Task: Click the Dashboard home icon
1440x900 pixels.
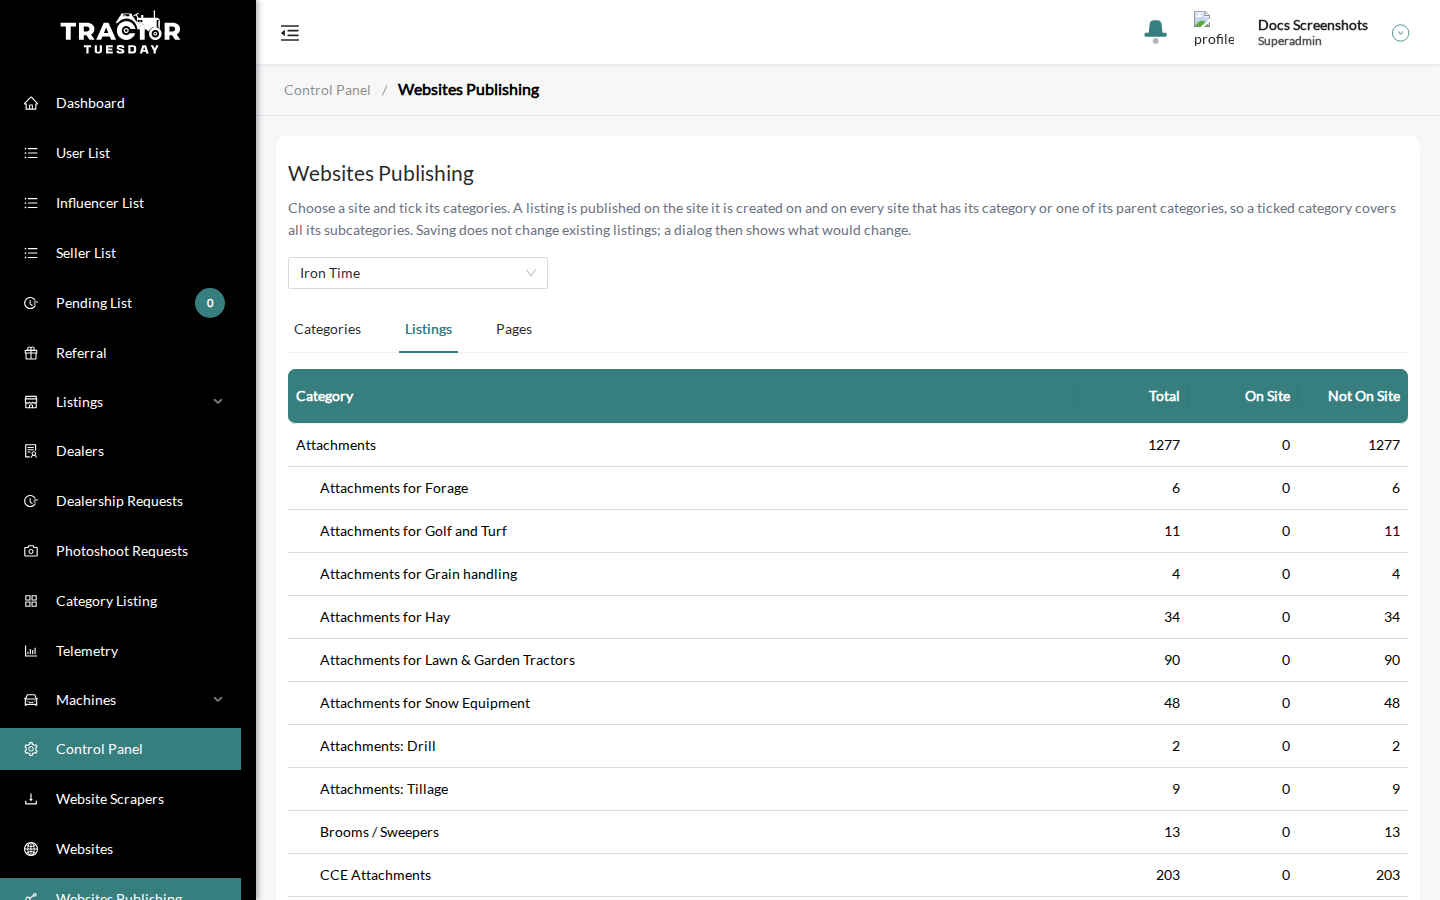Action: [x=31, y=103]
